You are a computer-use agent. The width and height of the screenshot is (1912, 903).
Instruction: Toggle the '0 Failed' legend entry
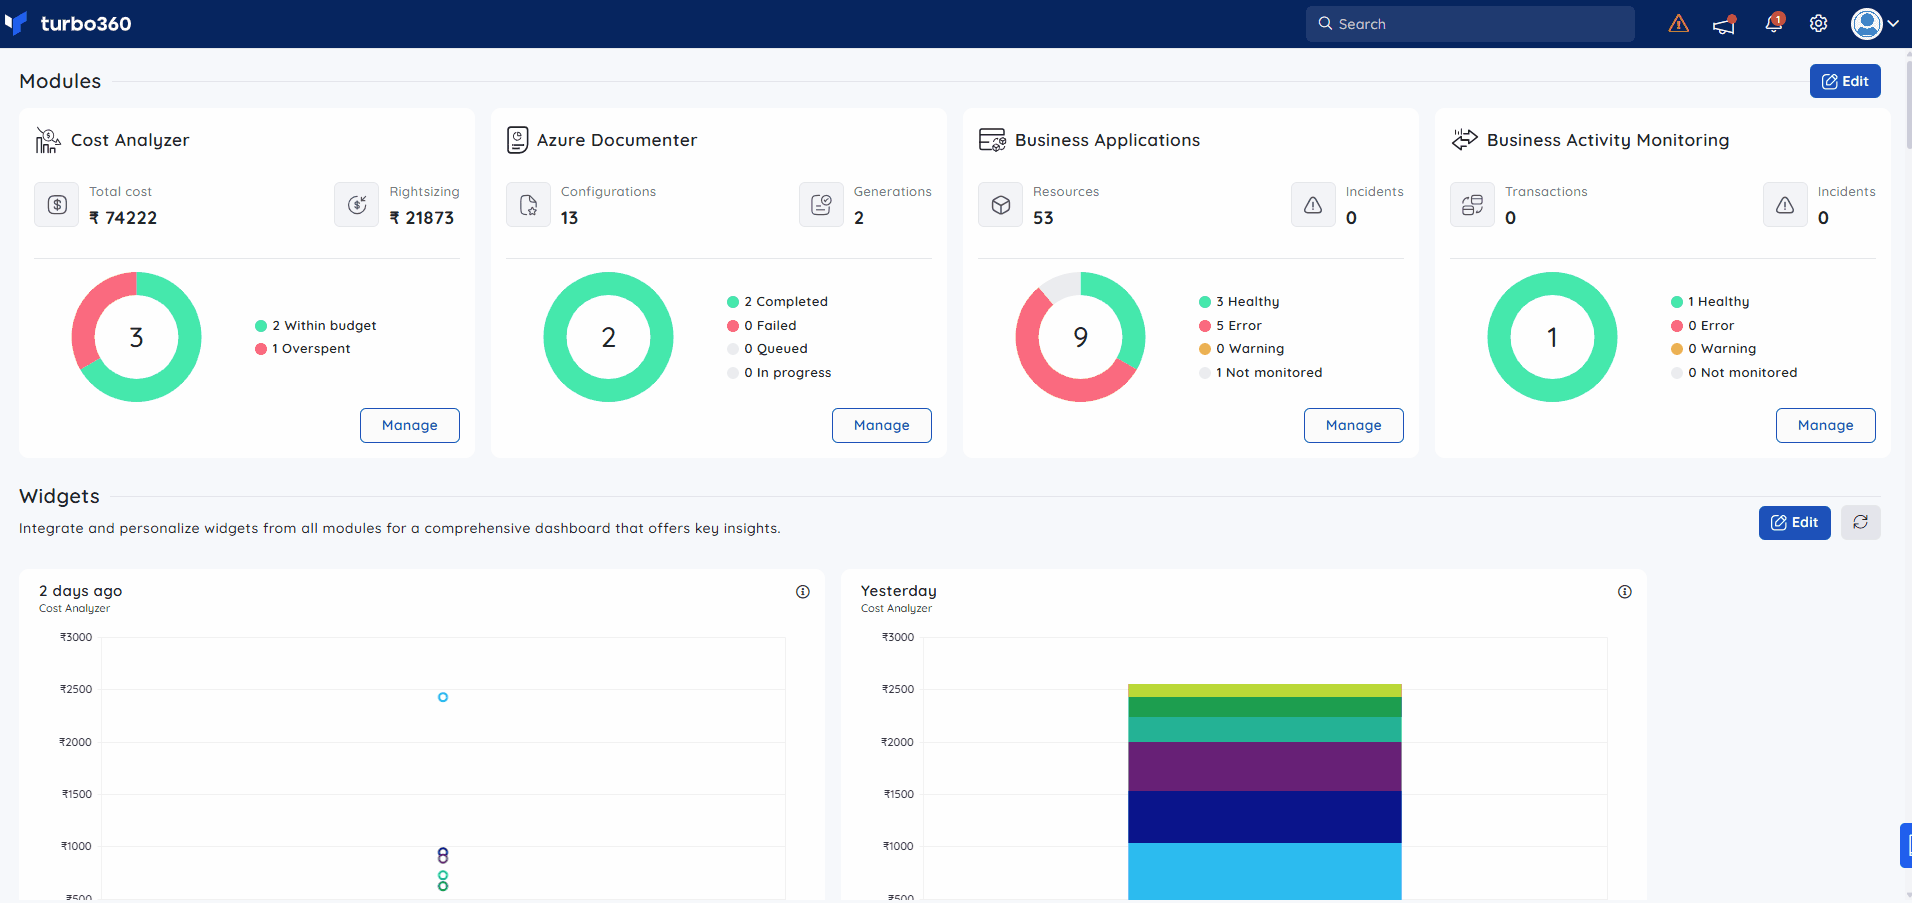coord(762,325)
